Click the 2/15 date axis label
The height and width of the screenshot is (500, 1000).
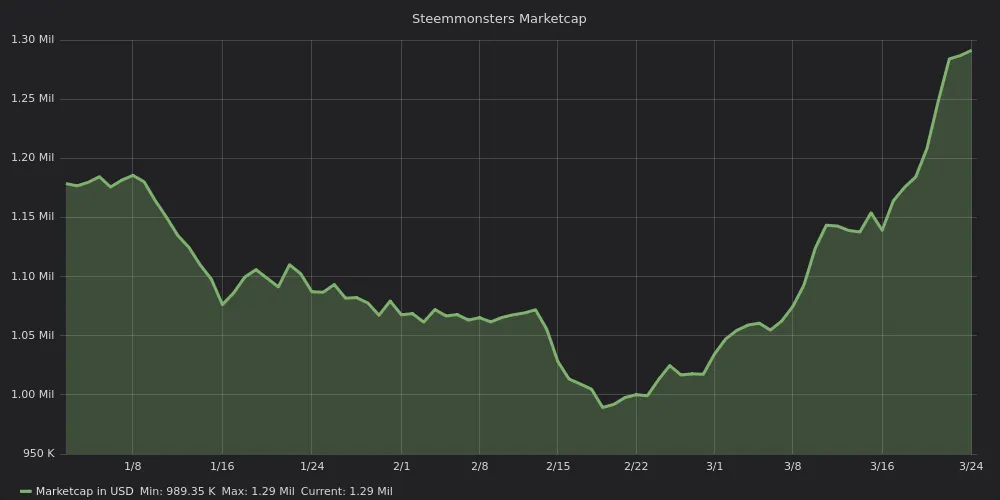pos(557,466)
